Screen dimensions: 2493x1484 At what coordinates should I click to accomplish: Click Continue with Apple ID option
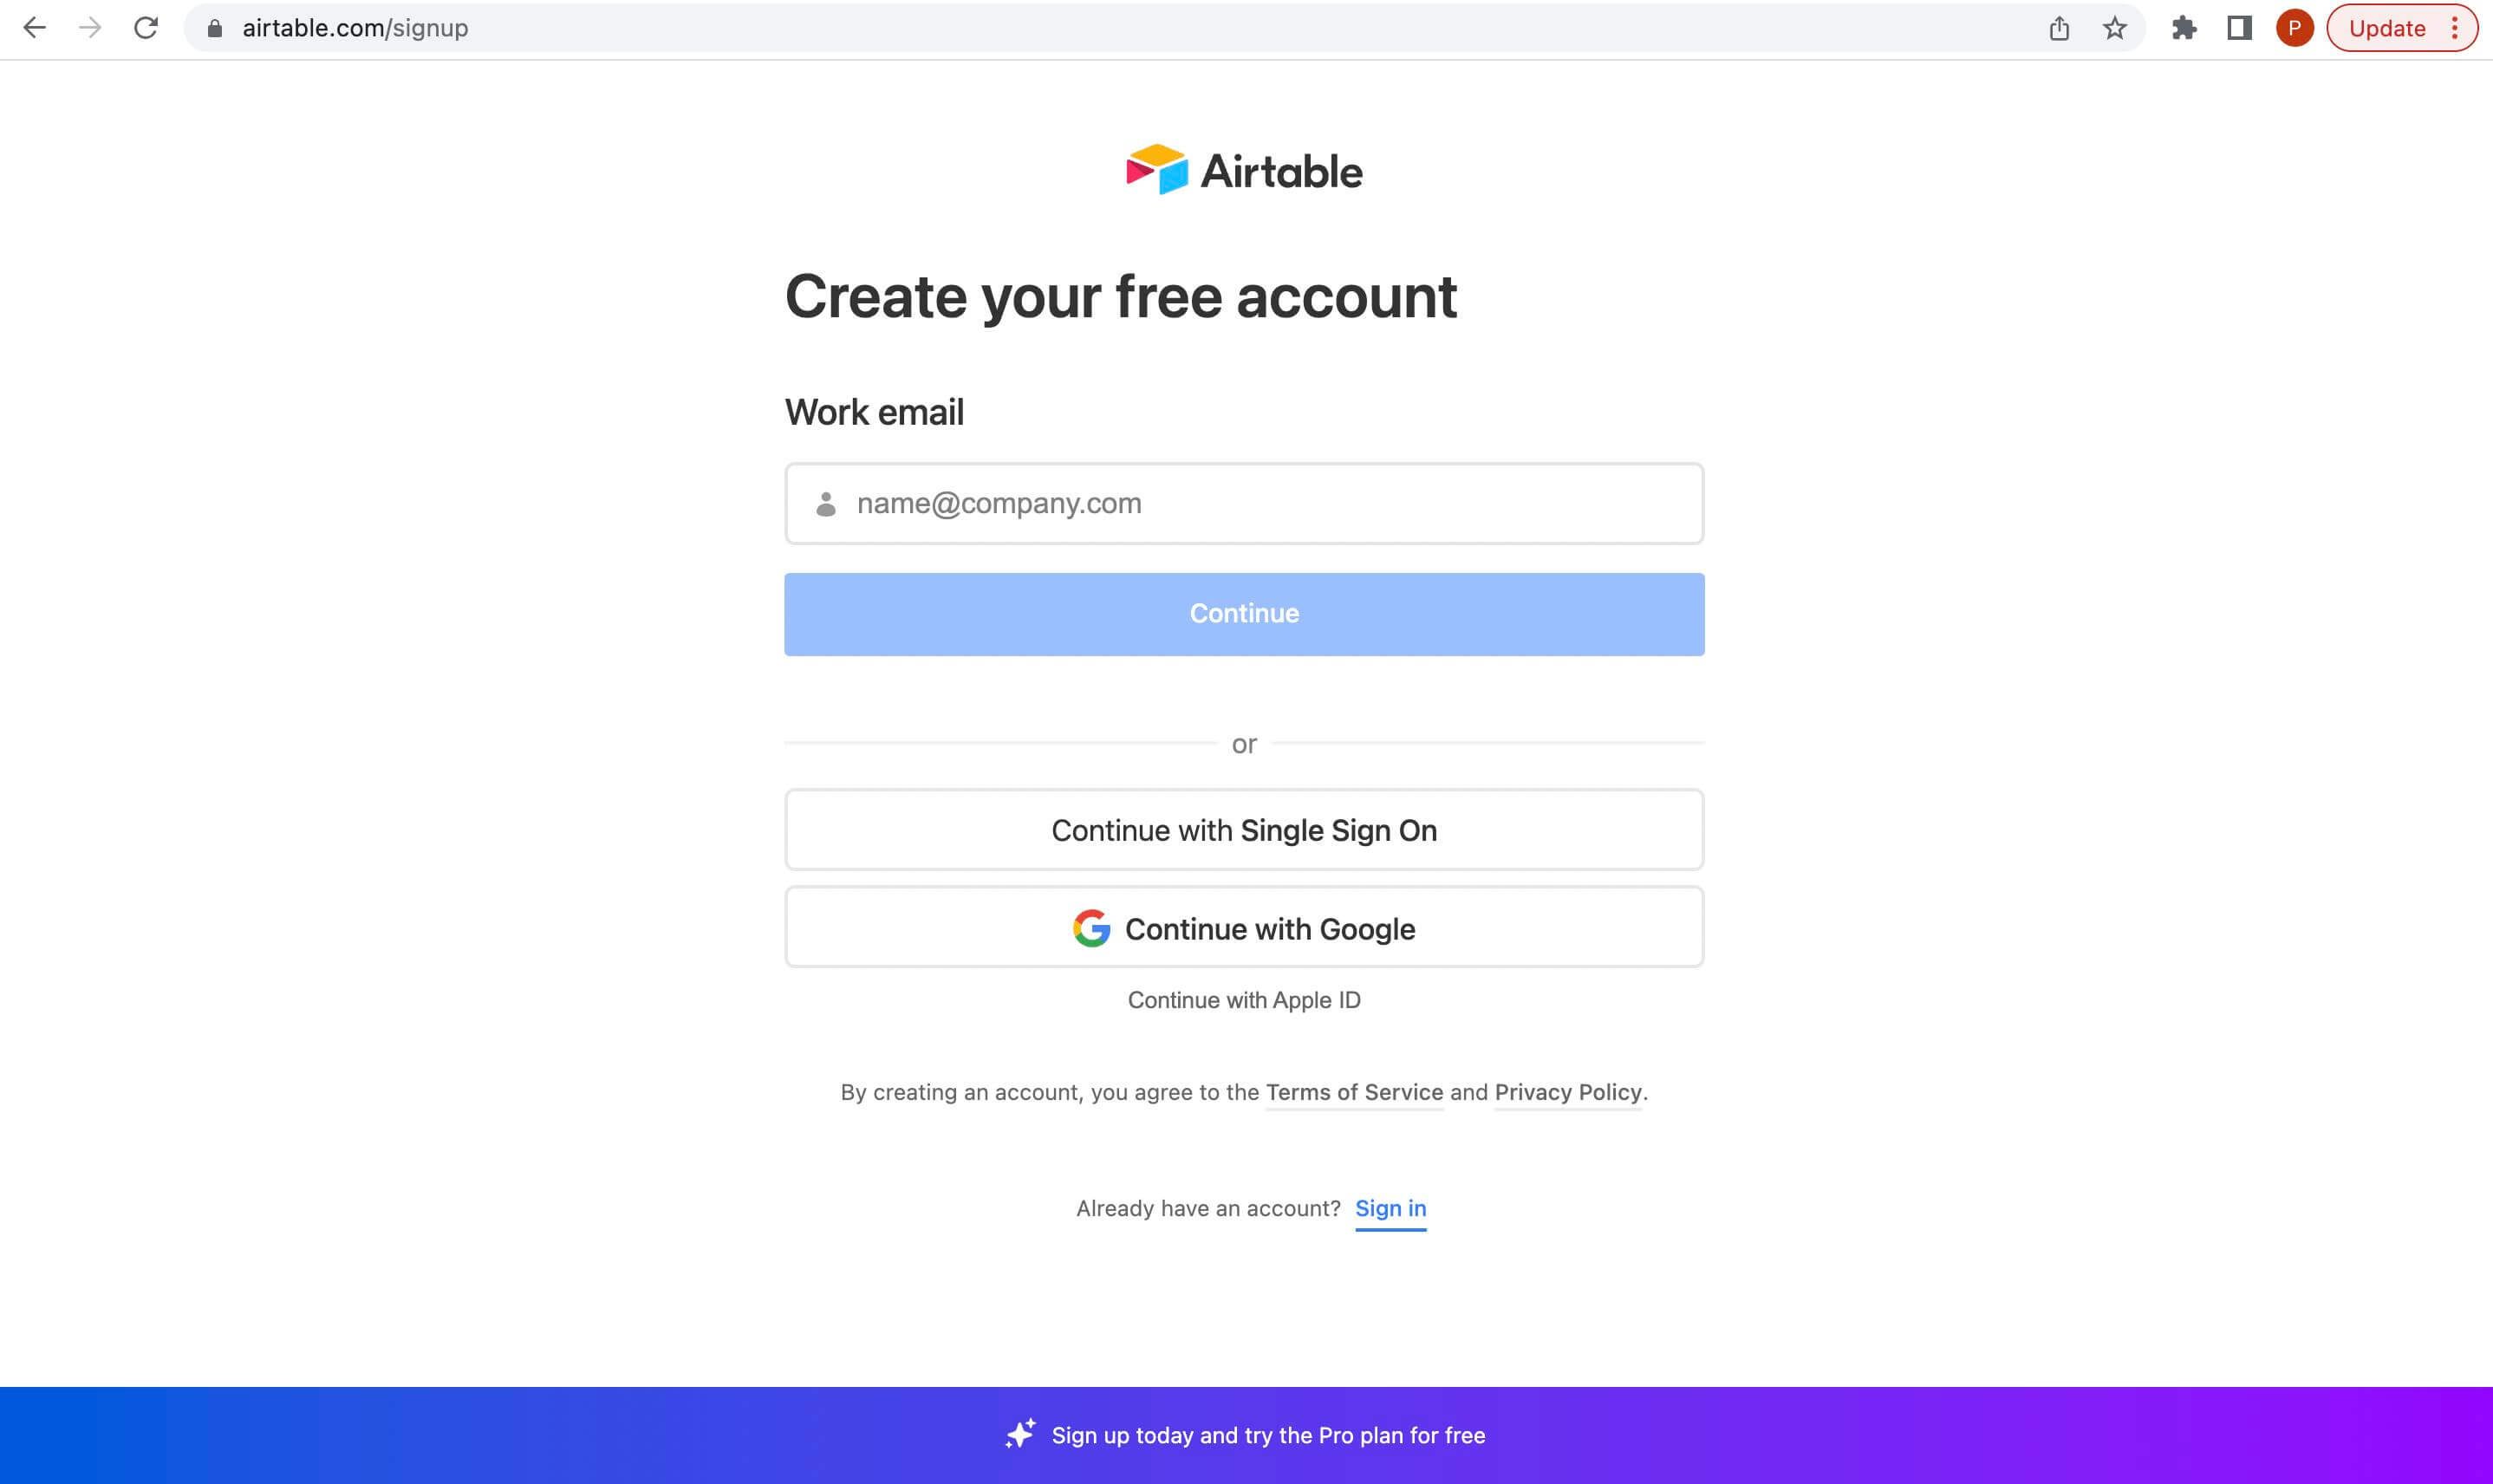[x=1244, y=1000]
